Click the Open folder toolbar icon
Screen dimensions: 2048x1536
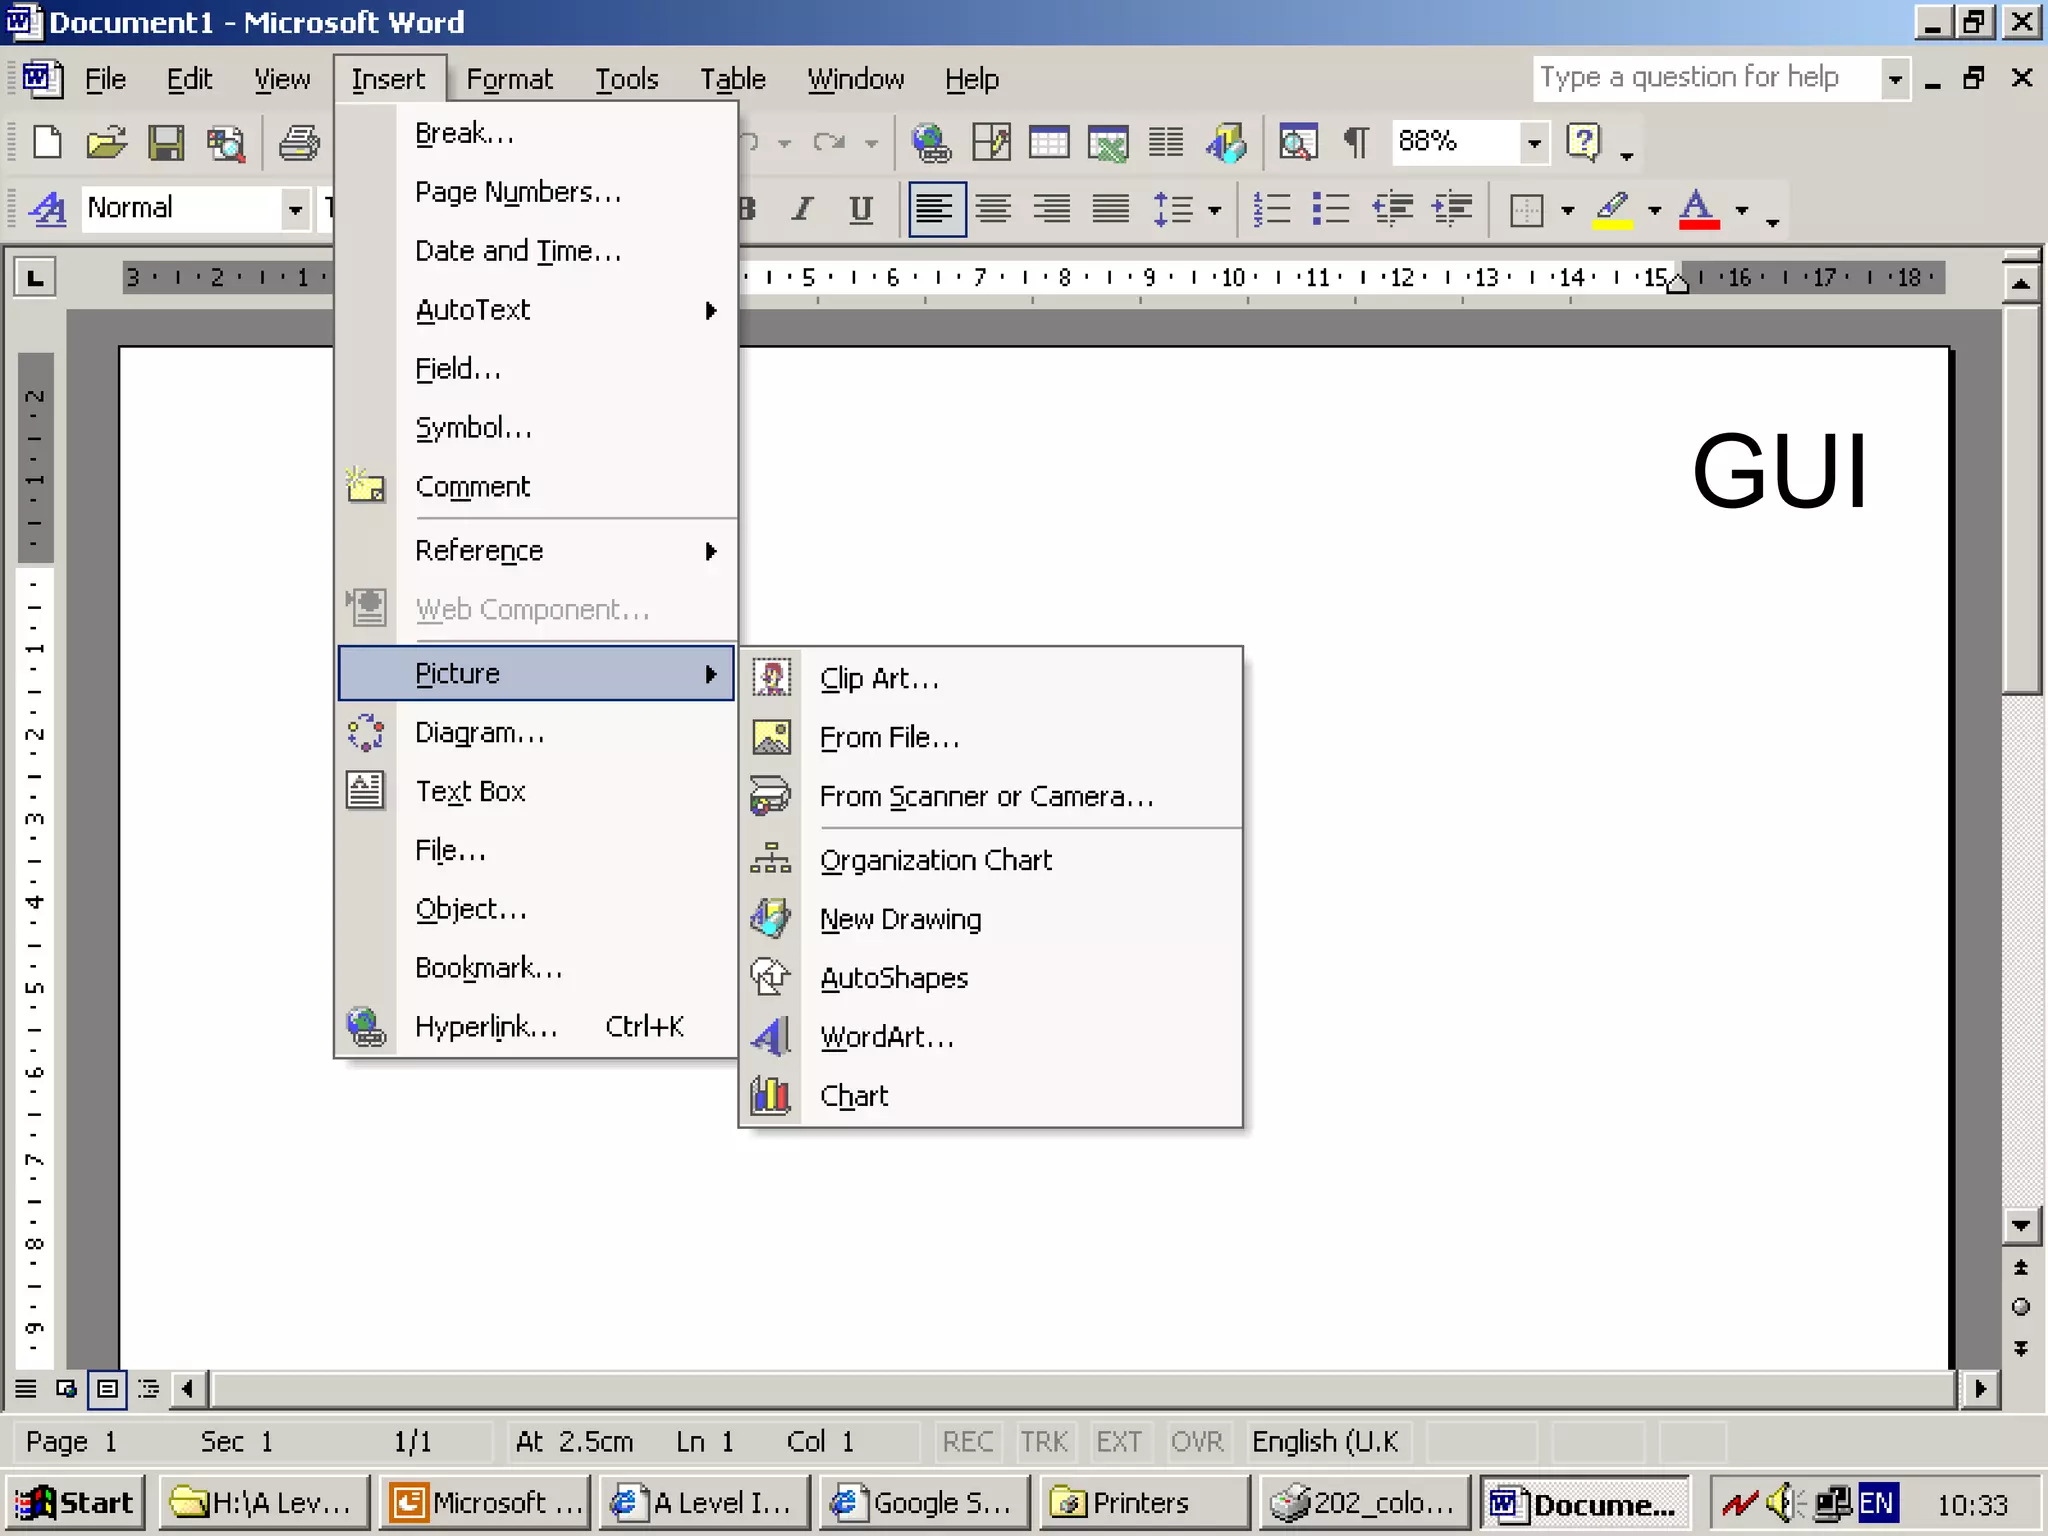[x=106, y=142]
